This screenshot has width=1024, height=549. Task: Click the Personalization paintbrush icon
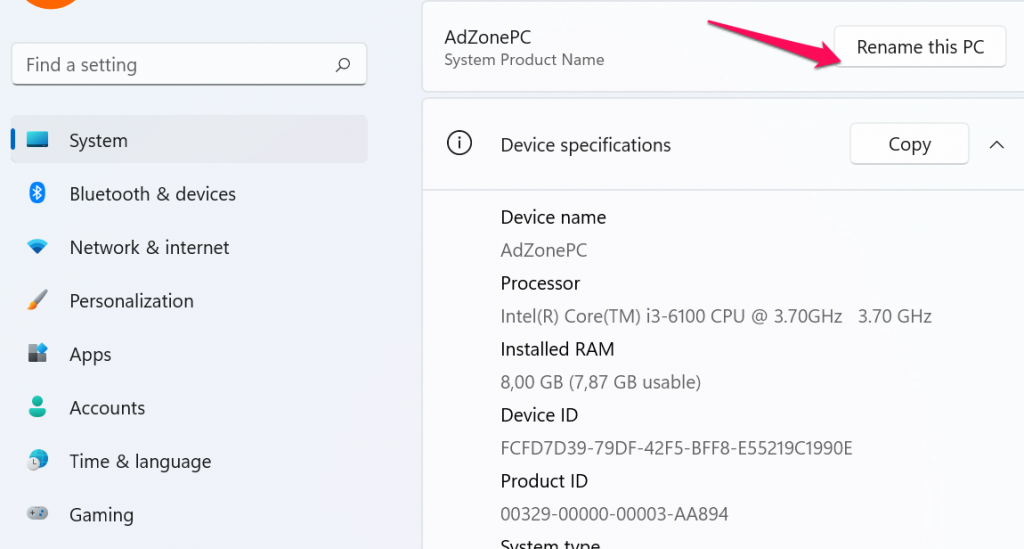coord(37,300)
